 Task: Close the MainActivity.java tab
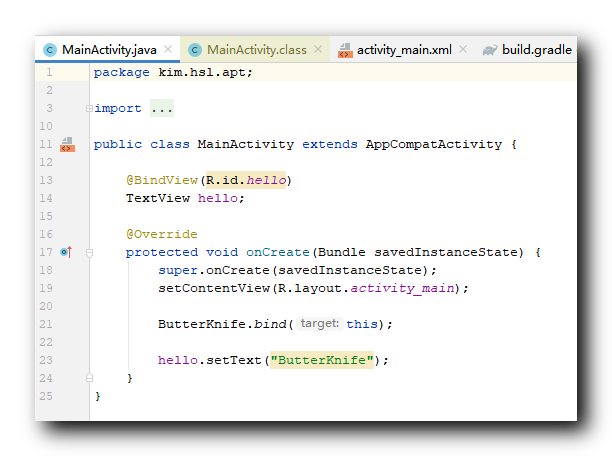tap(168, 49)
